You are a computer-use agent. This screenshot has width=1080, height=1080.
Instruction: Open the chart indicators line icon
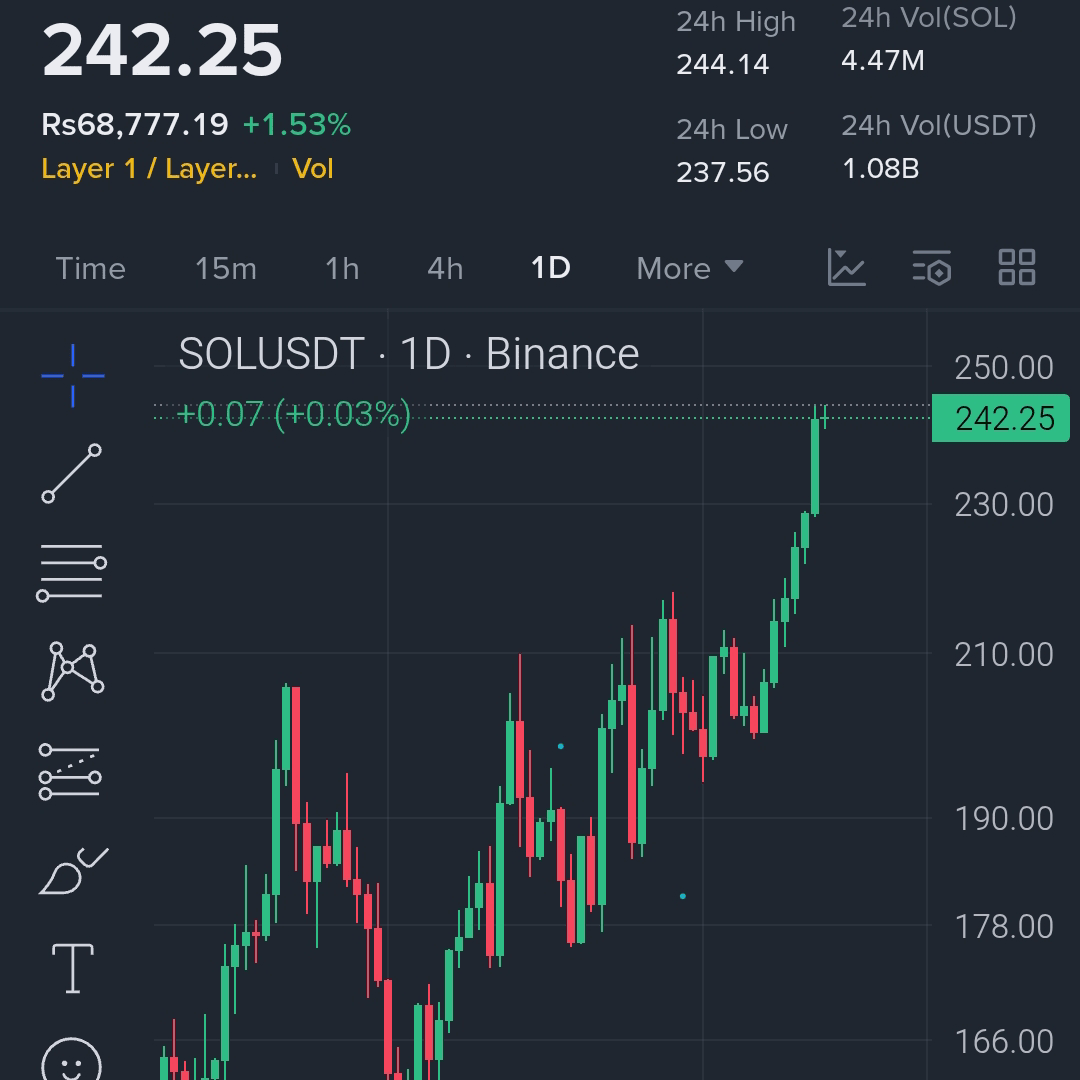pos(847,267)
